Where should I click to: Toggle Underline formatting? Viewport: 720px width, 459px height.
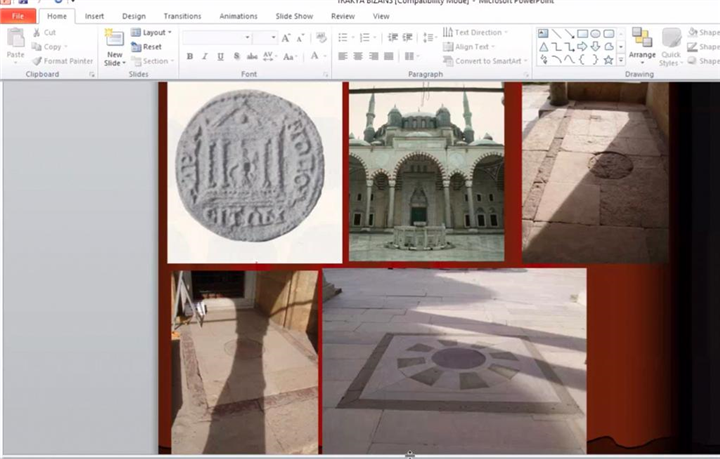click(x=220, y=56)
